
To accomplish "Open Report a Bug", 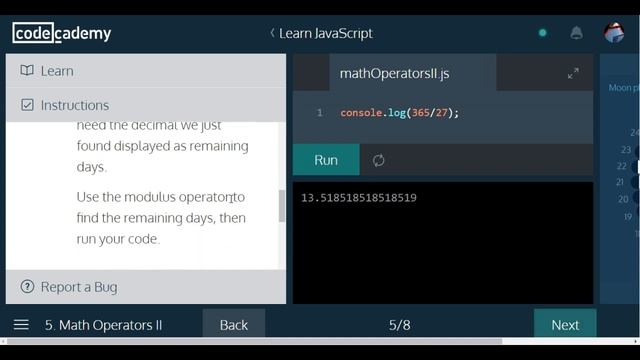I will pos(146,287).
